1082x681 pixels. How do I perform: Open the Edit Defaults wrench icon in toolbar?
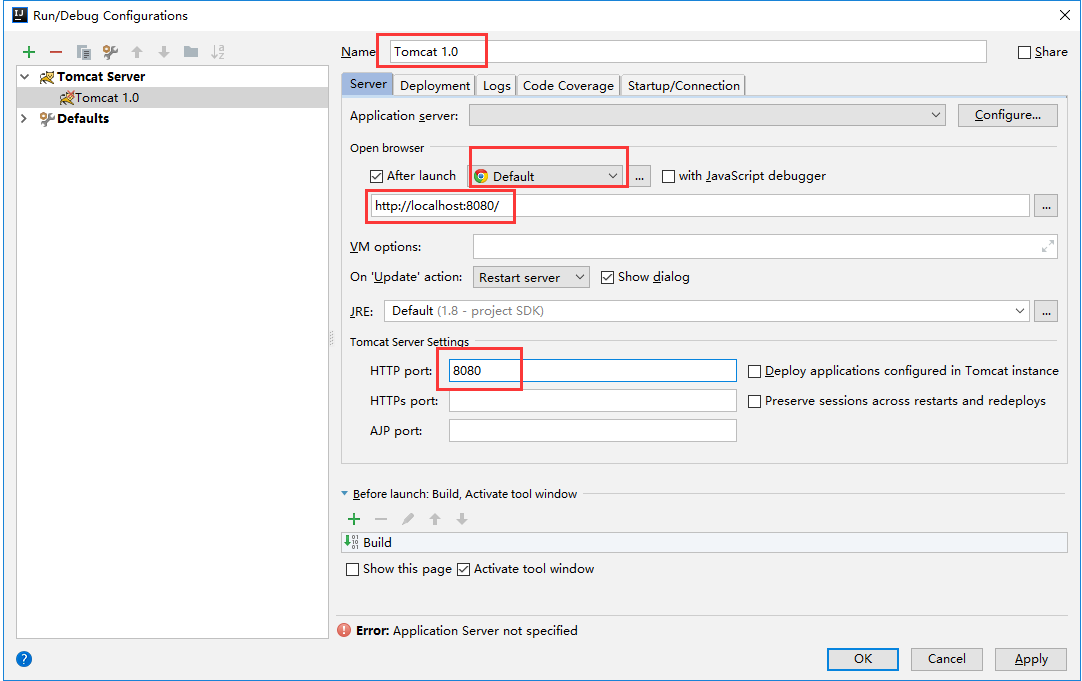[x=110, y=52]
